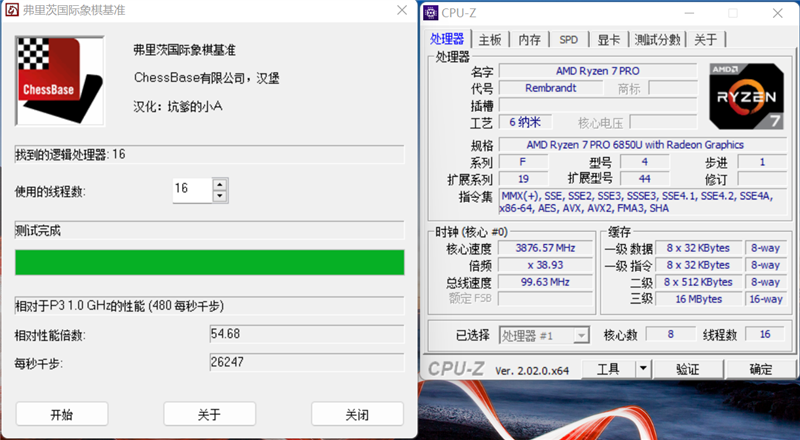Open the 测试分数 tab

(x=658, y=39)
